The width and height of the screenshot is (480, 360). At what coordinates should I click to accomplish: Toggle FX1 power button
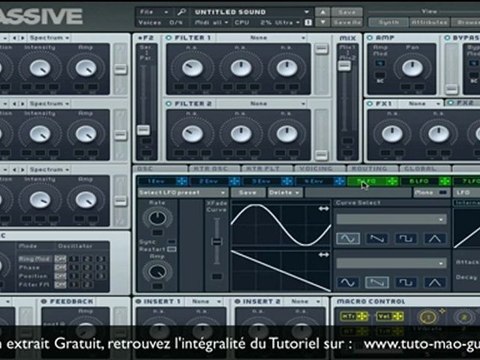click(x=370, y=104)
